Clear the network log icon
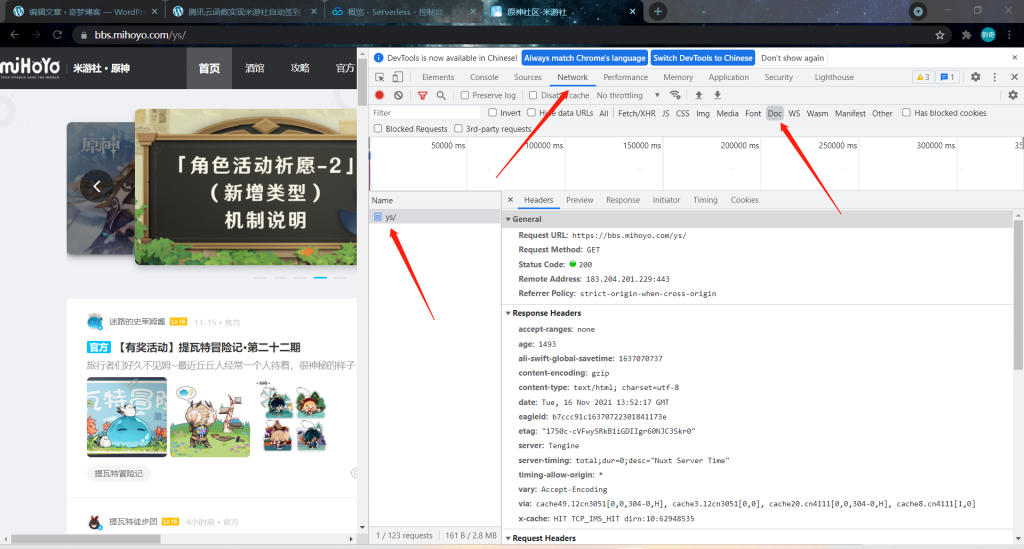Screen dimensions: 1024x549 tap(398, 95)
